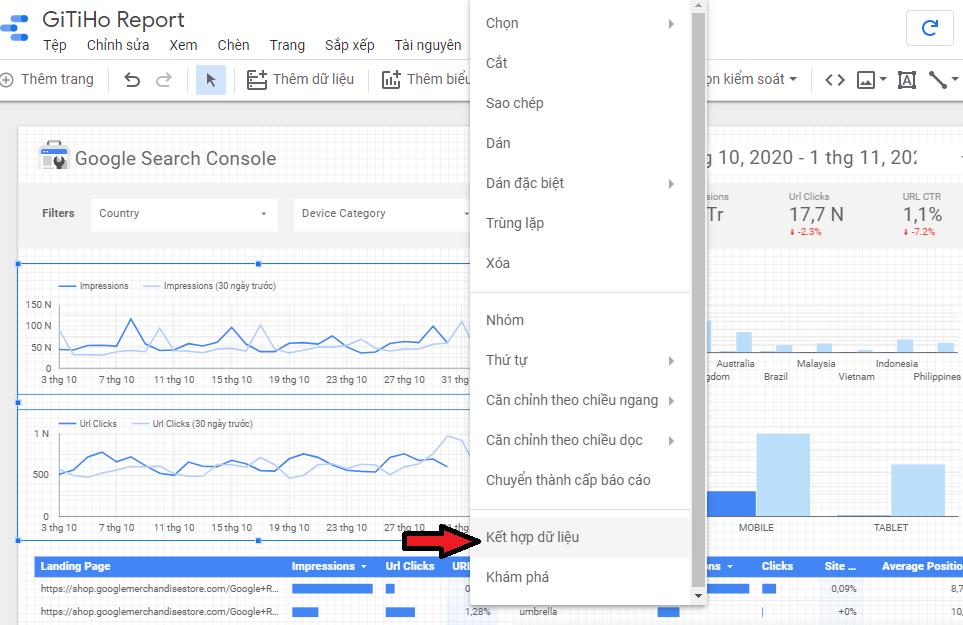Click the Redo arrow icon
Screen dimensions: 963x625
point(163,80)
